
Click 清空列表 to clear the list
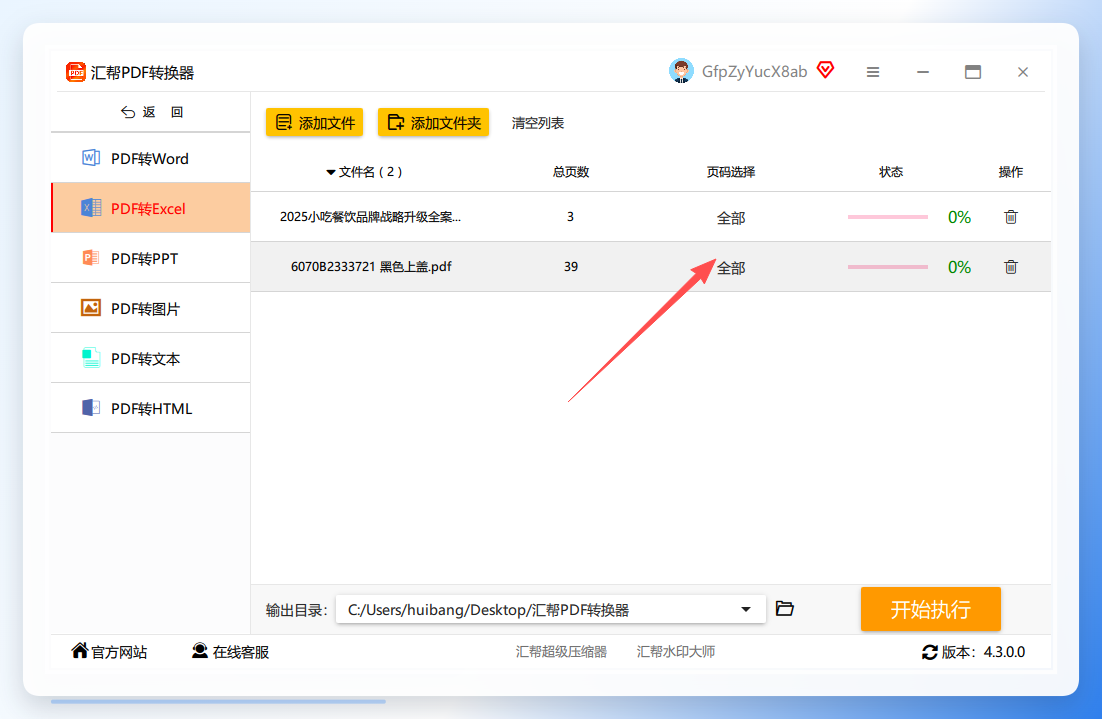coord(538,123)
